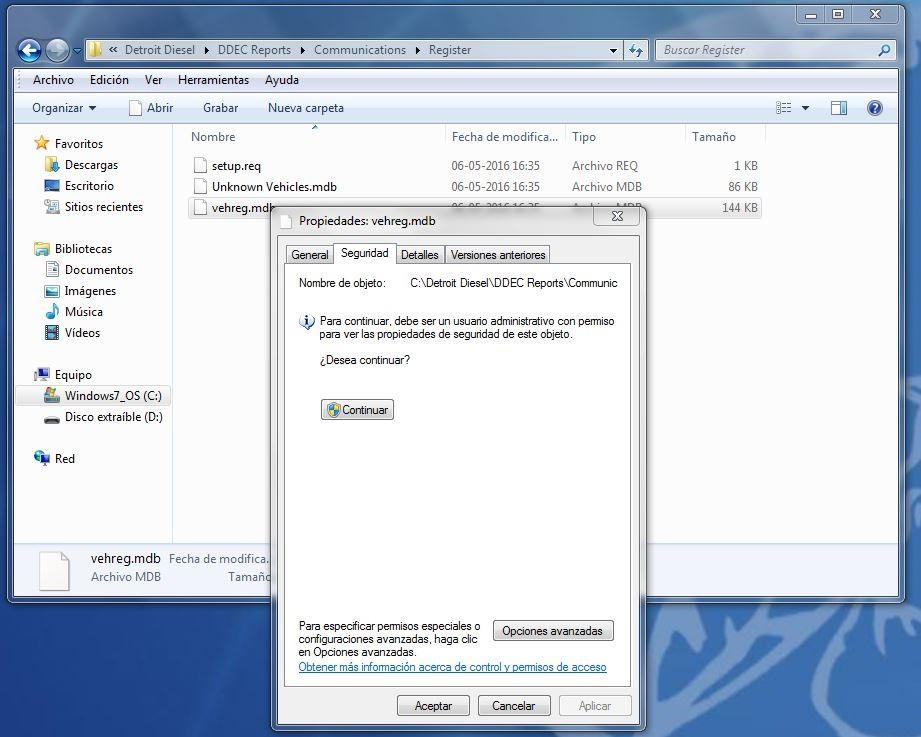This screenshot has width=921, height=737.
Task: Sort by the Nombre column header
Action: [315, 137]
